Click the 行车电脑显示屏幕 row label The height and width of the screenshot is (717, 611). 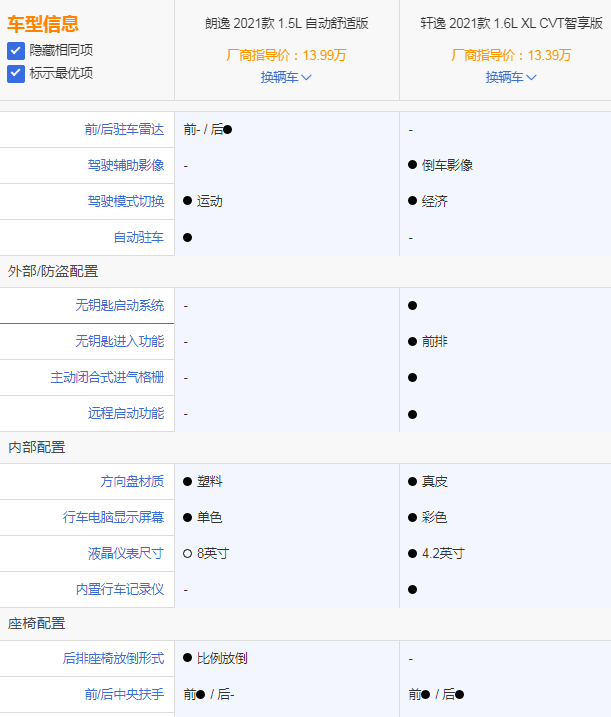[113, 518]
